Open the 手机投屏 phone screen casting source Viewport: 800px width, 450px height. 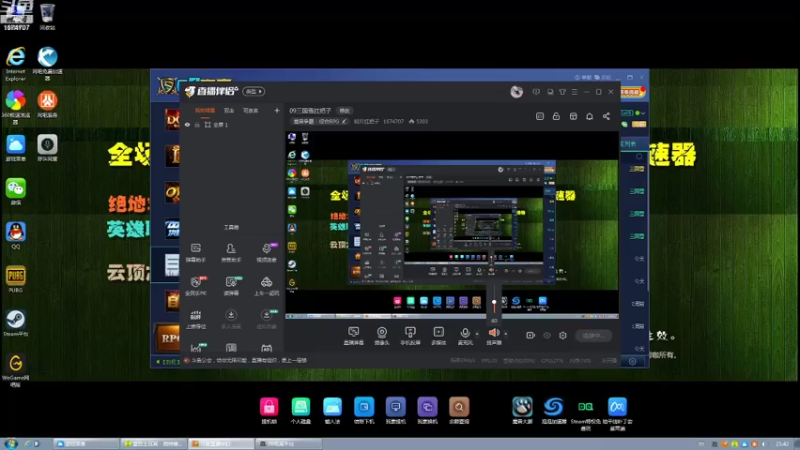click(x=410, y=335)
